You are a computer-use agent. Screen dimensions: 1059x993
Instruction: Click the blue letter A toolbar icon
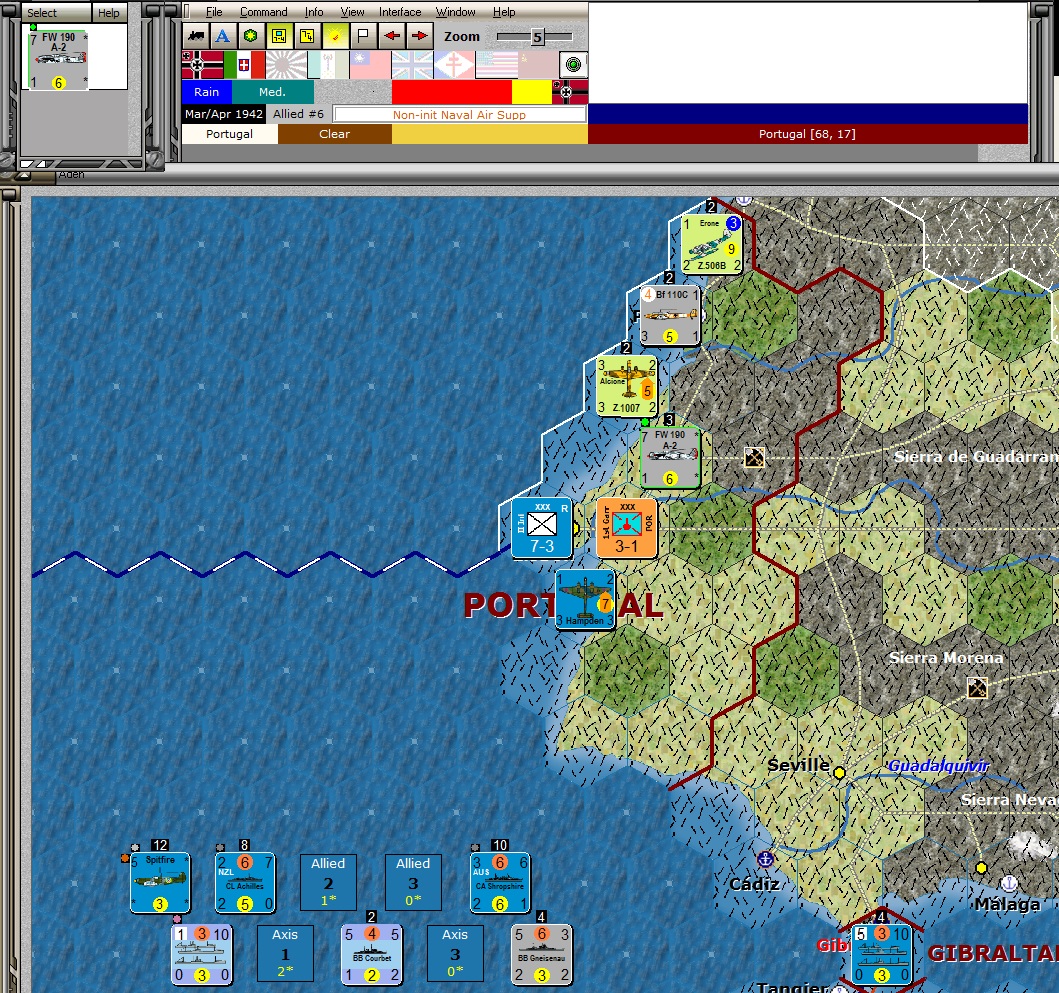coord(222,36)
